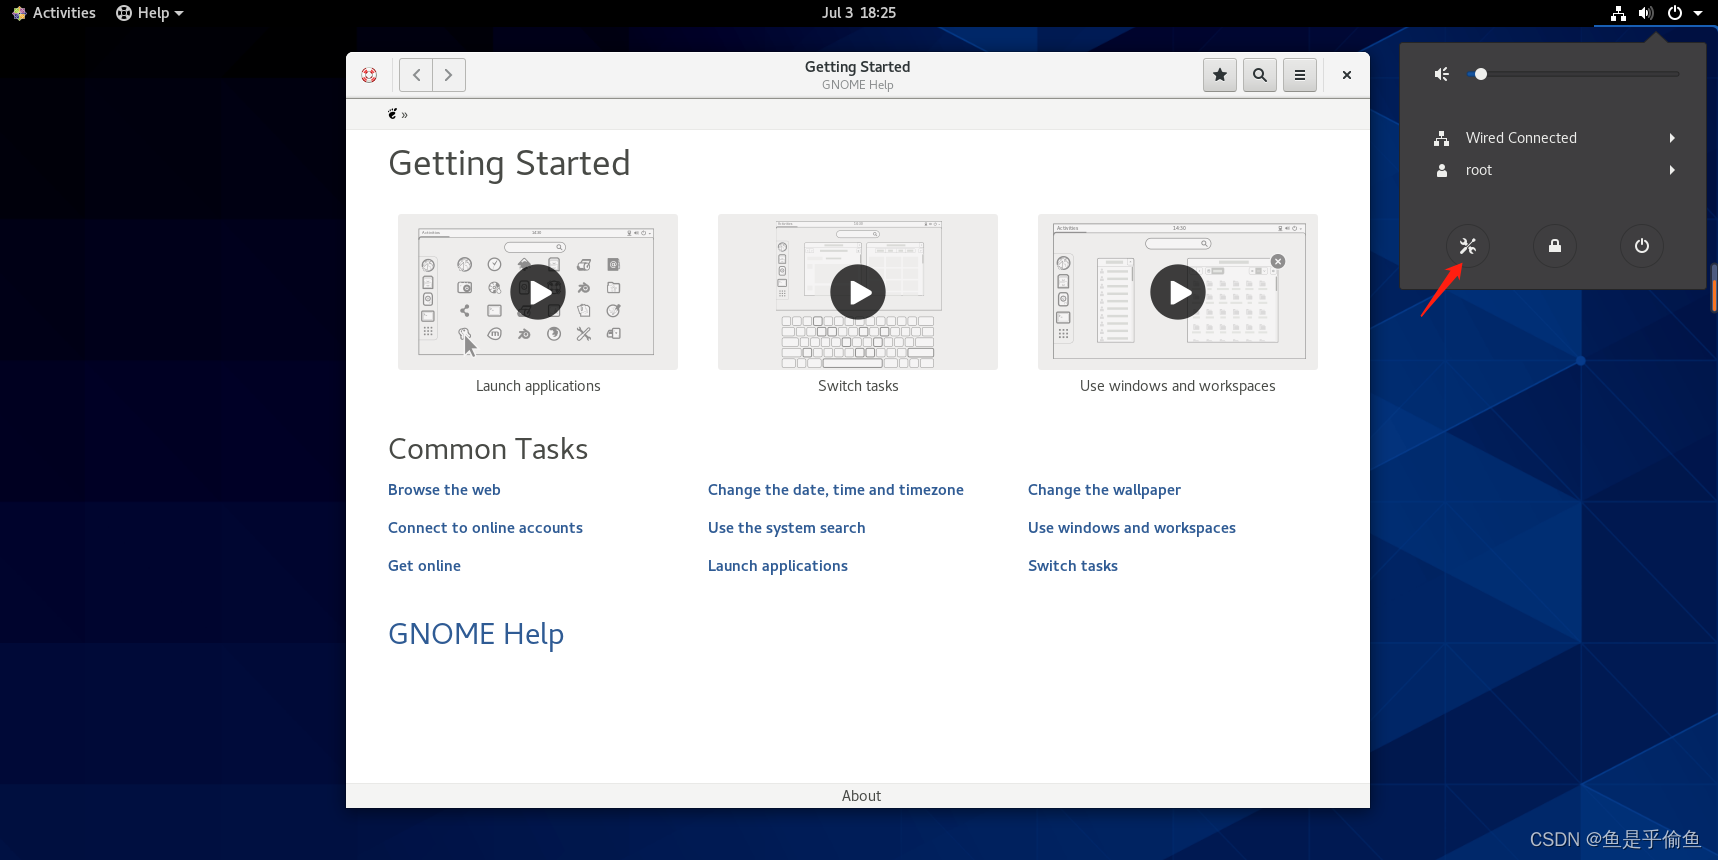Open the Activities overview

pos(54,13)
